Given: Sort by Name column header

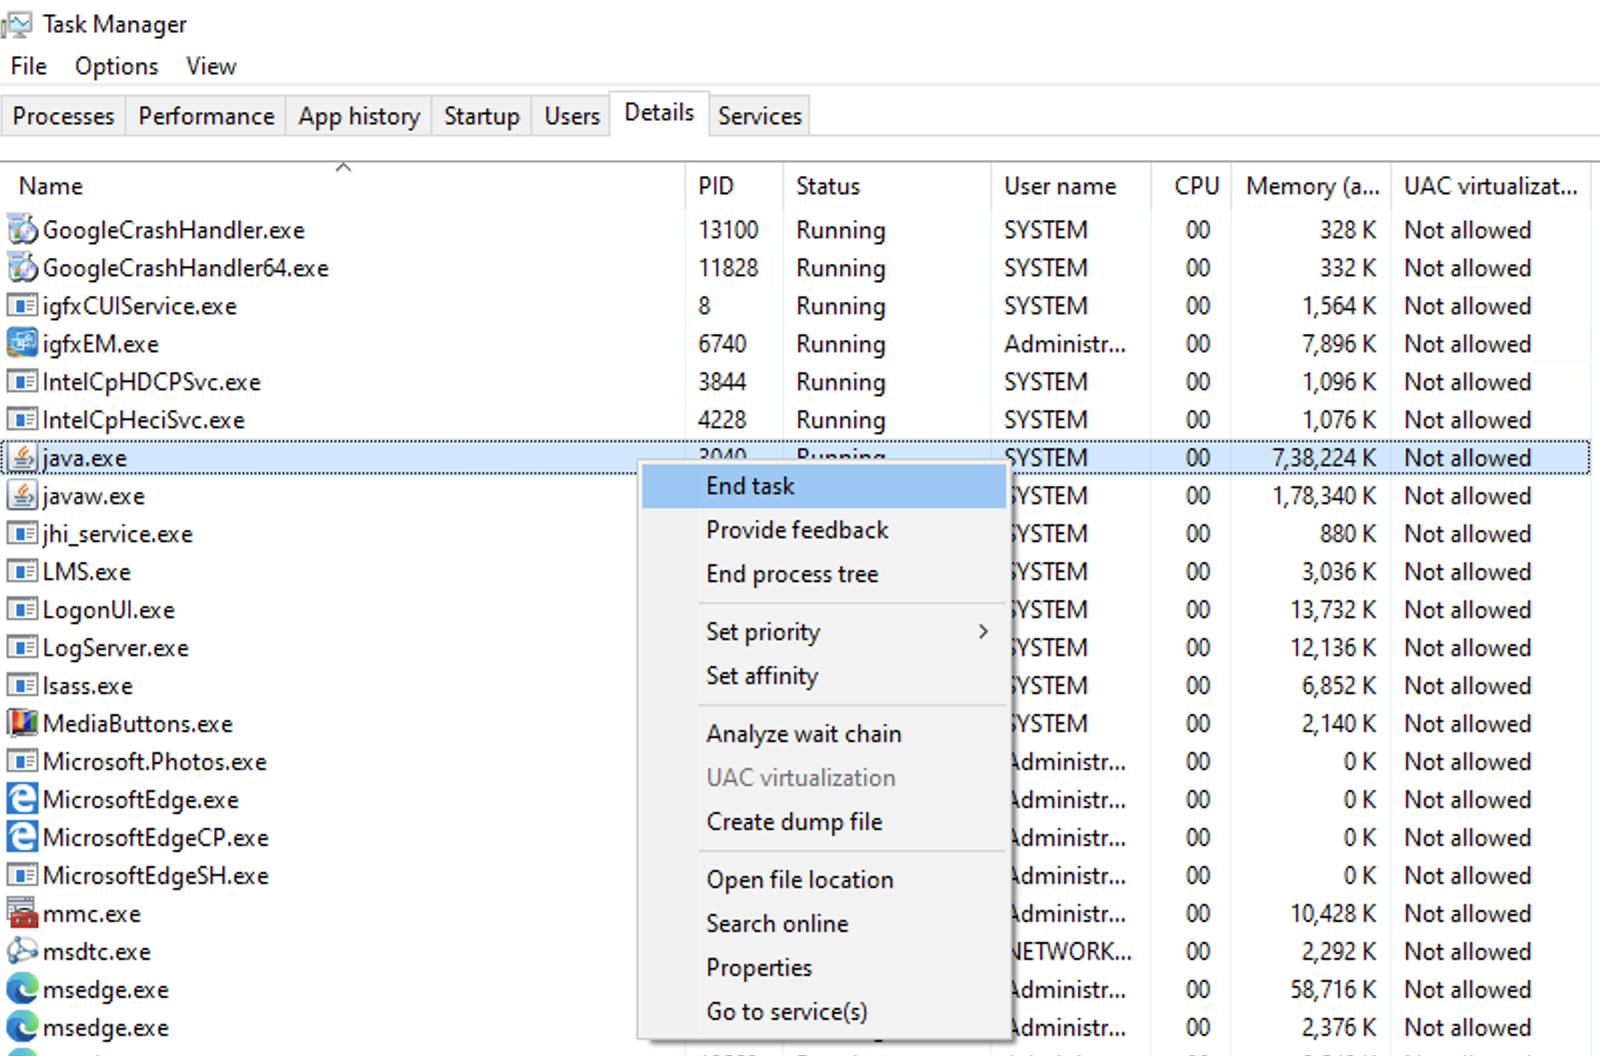Looking at the screenshot, I should 51,187.
